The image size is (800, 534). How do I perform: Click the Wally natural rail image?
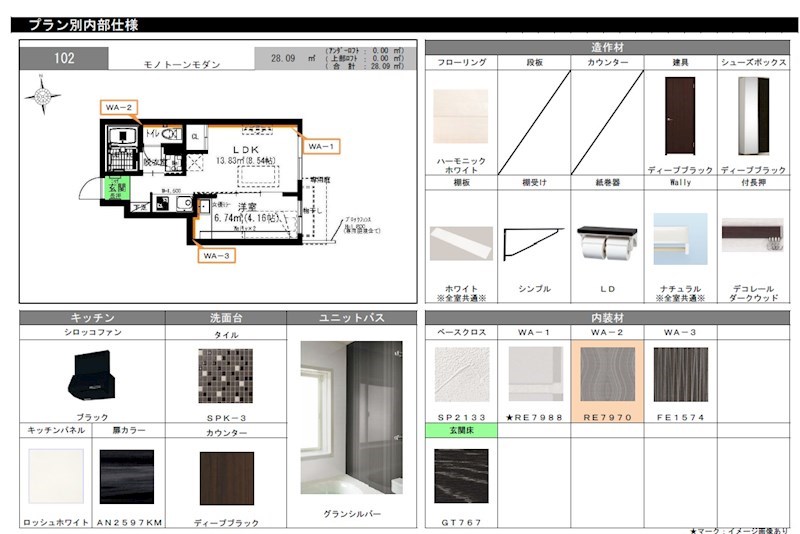click(x=680, y=240)
